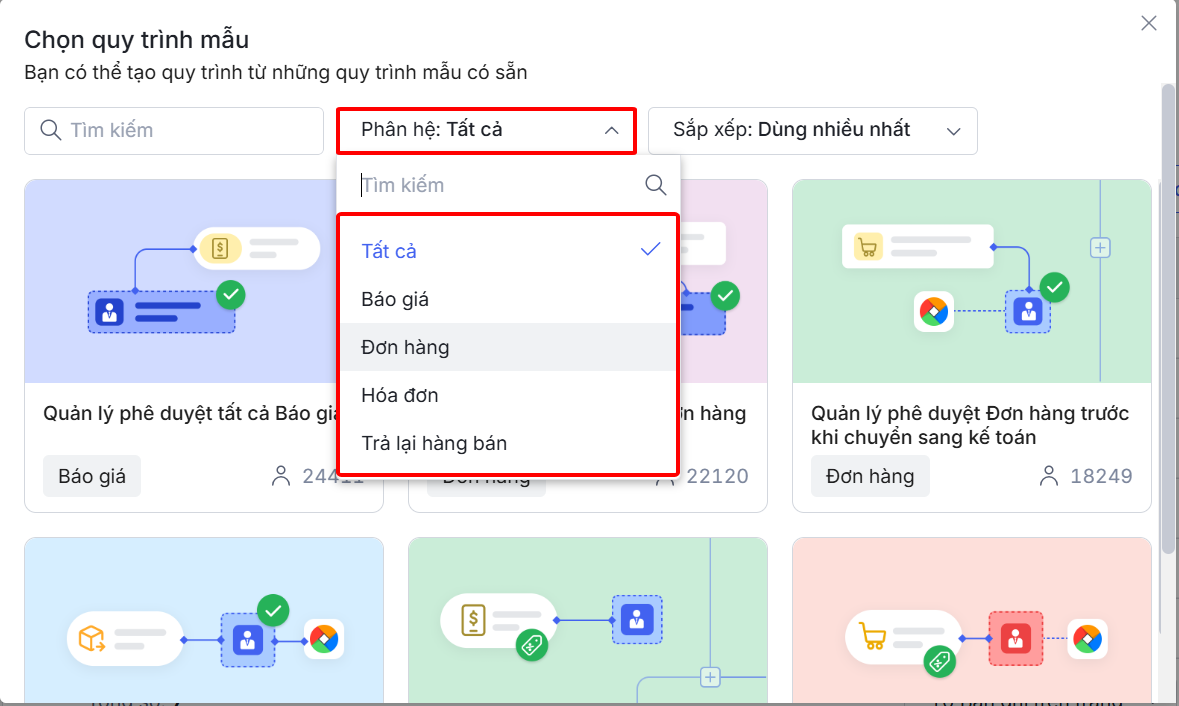The height and width of the screenshot is (706, 1179).
Task: Click the dollar document icon in bottom-middle template
Action: pos(473,620)
